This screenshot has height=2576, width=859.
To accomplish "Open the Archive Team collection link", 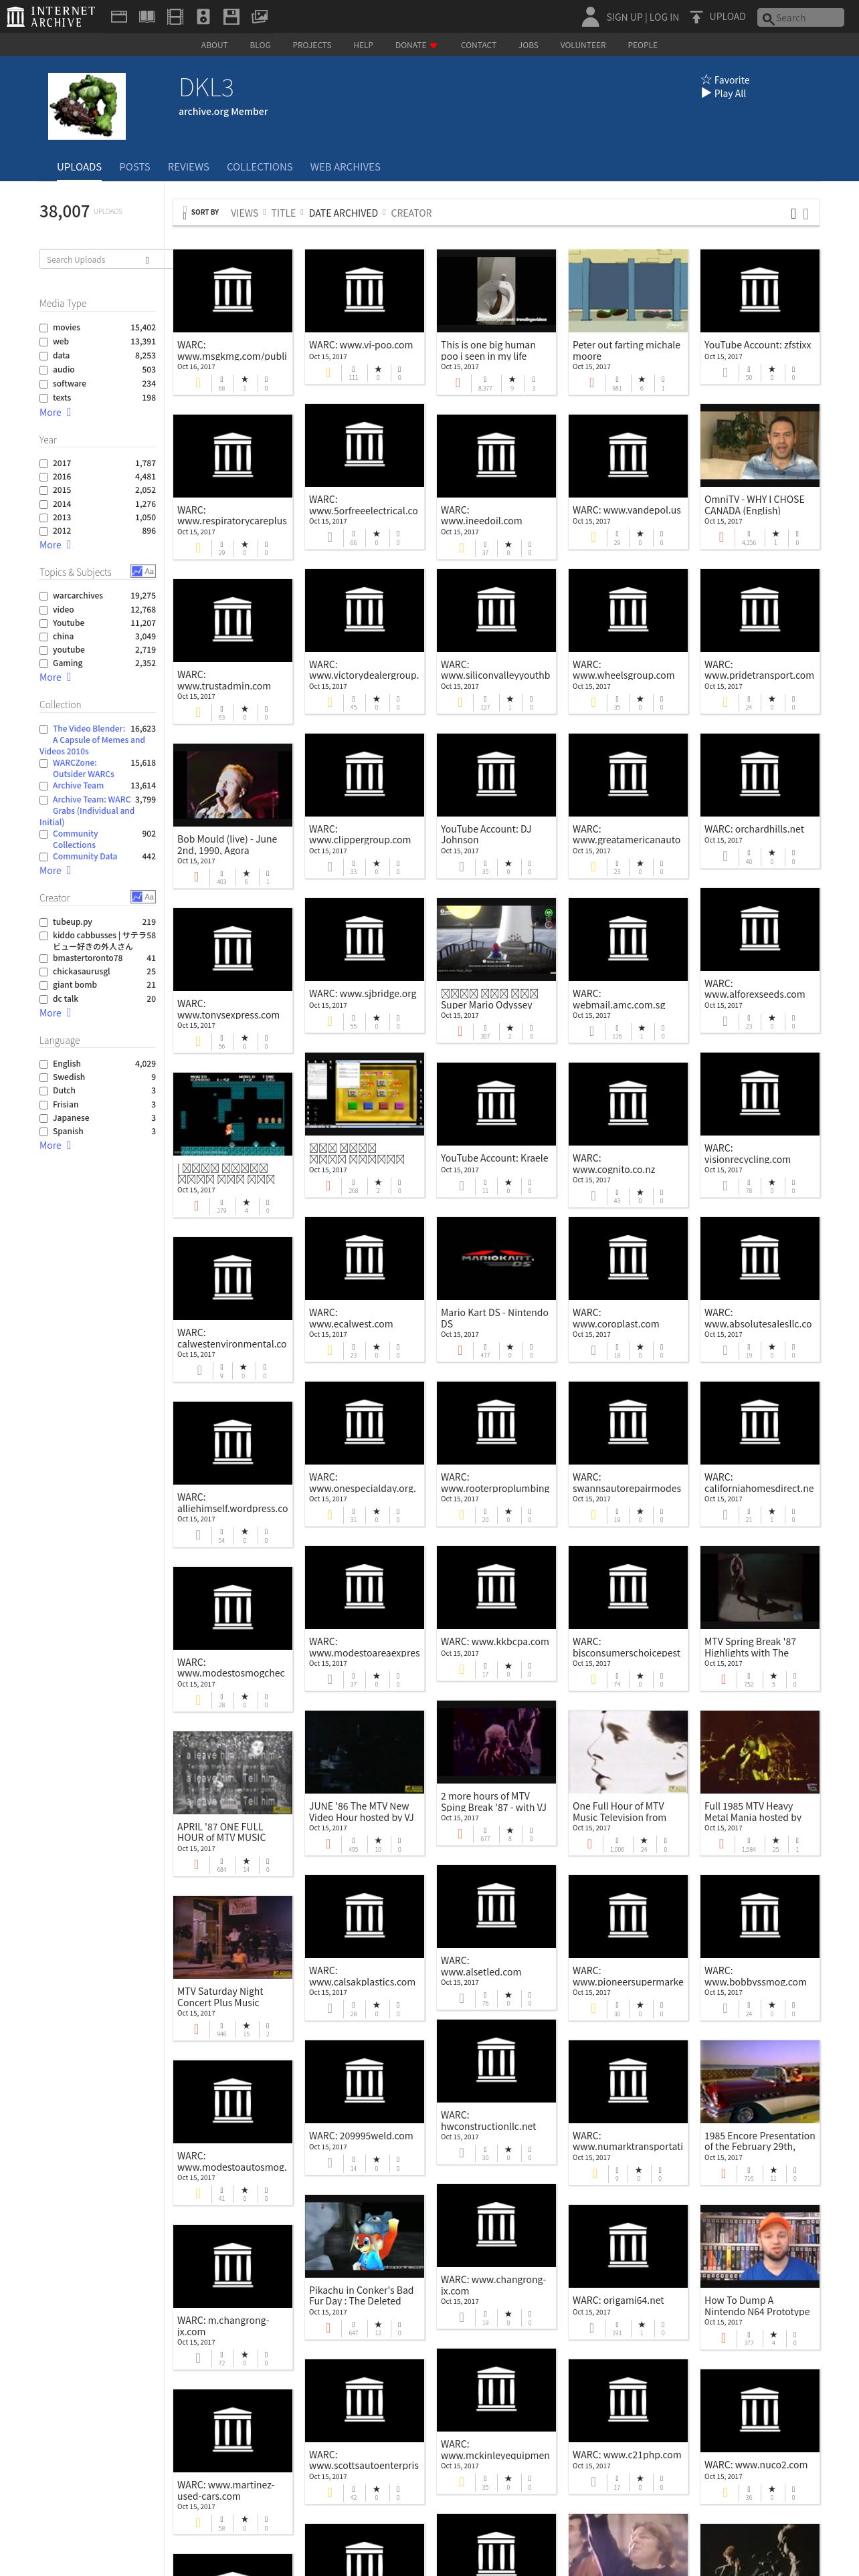I will (x=78, y=786).
